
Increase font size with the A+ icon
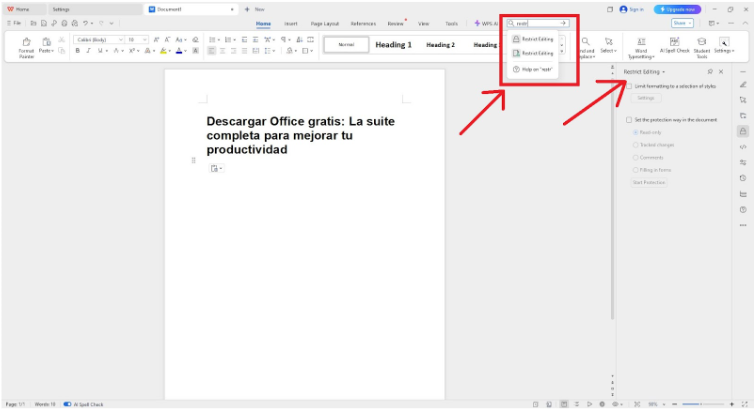156,40
